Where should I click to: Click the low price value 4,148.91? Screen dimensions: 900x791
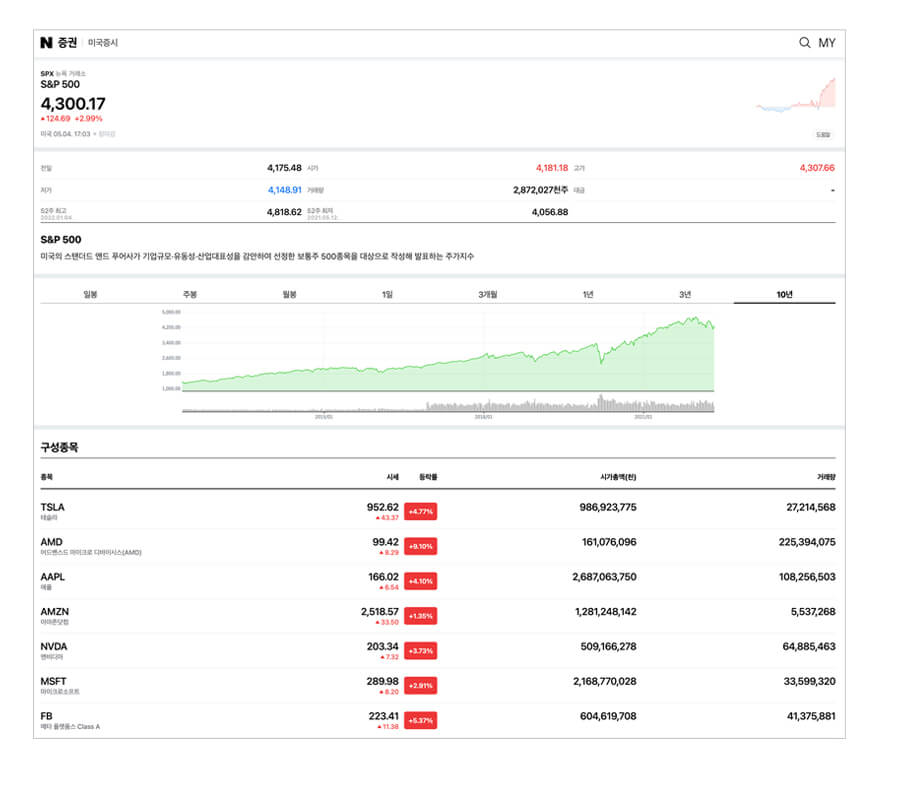285,190
